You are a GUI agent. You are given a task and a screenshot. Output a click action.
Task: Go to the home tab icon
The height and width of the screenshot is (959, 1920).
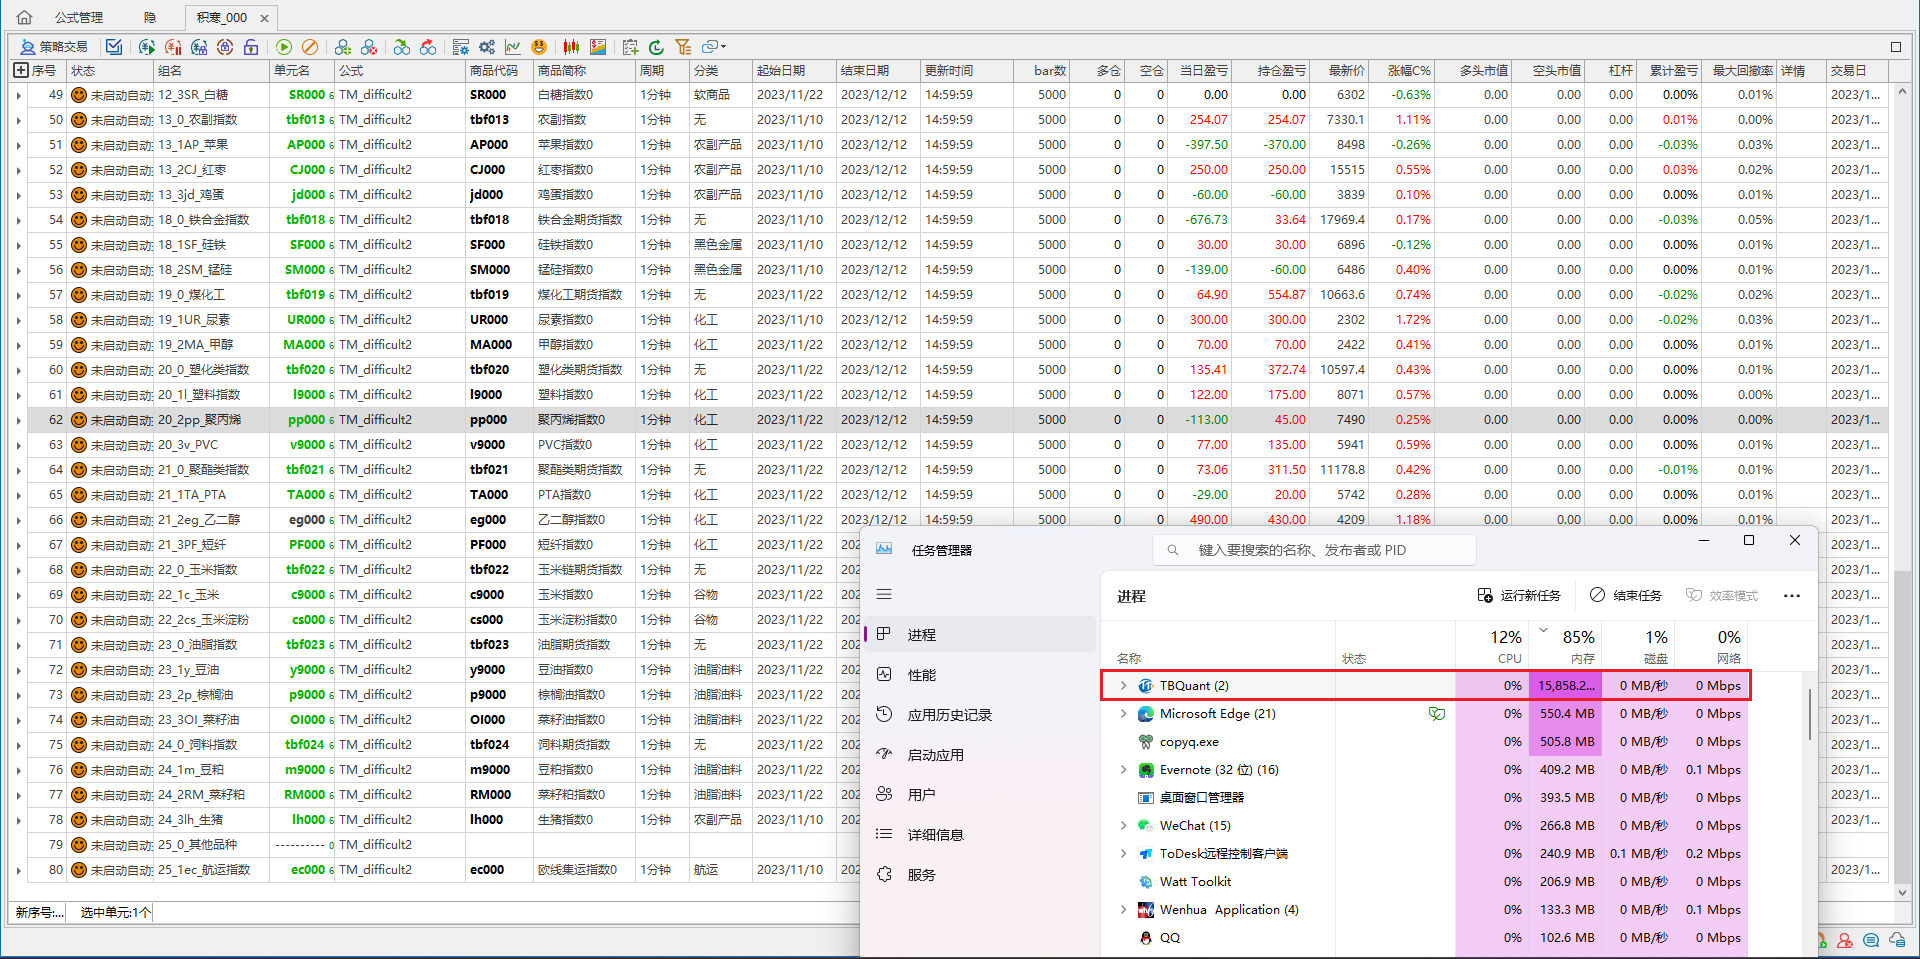24,17
